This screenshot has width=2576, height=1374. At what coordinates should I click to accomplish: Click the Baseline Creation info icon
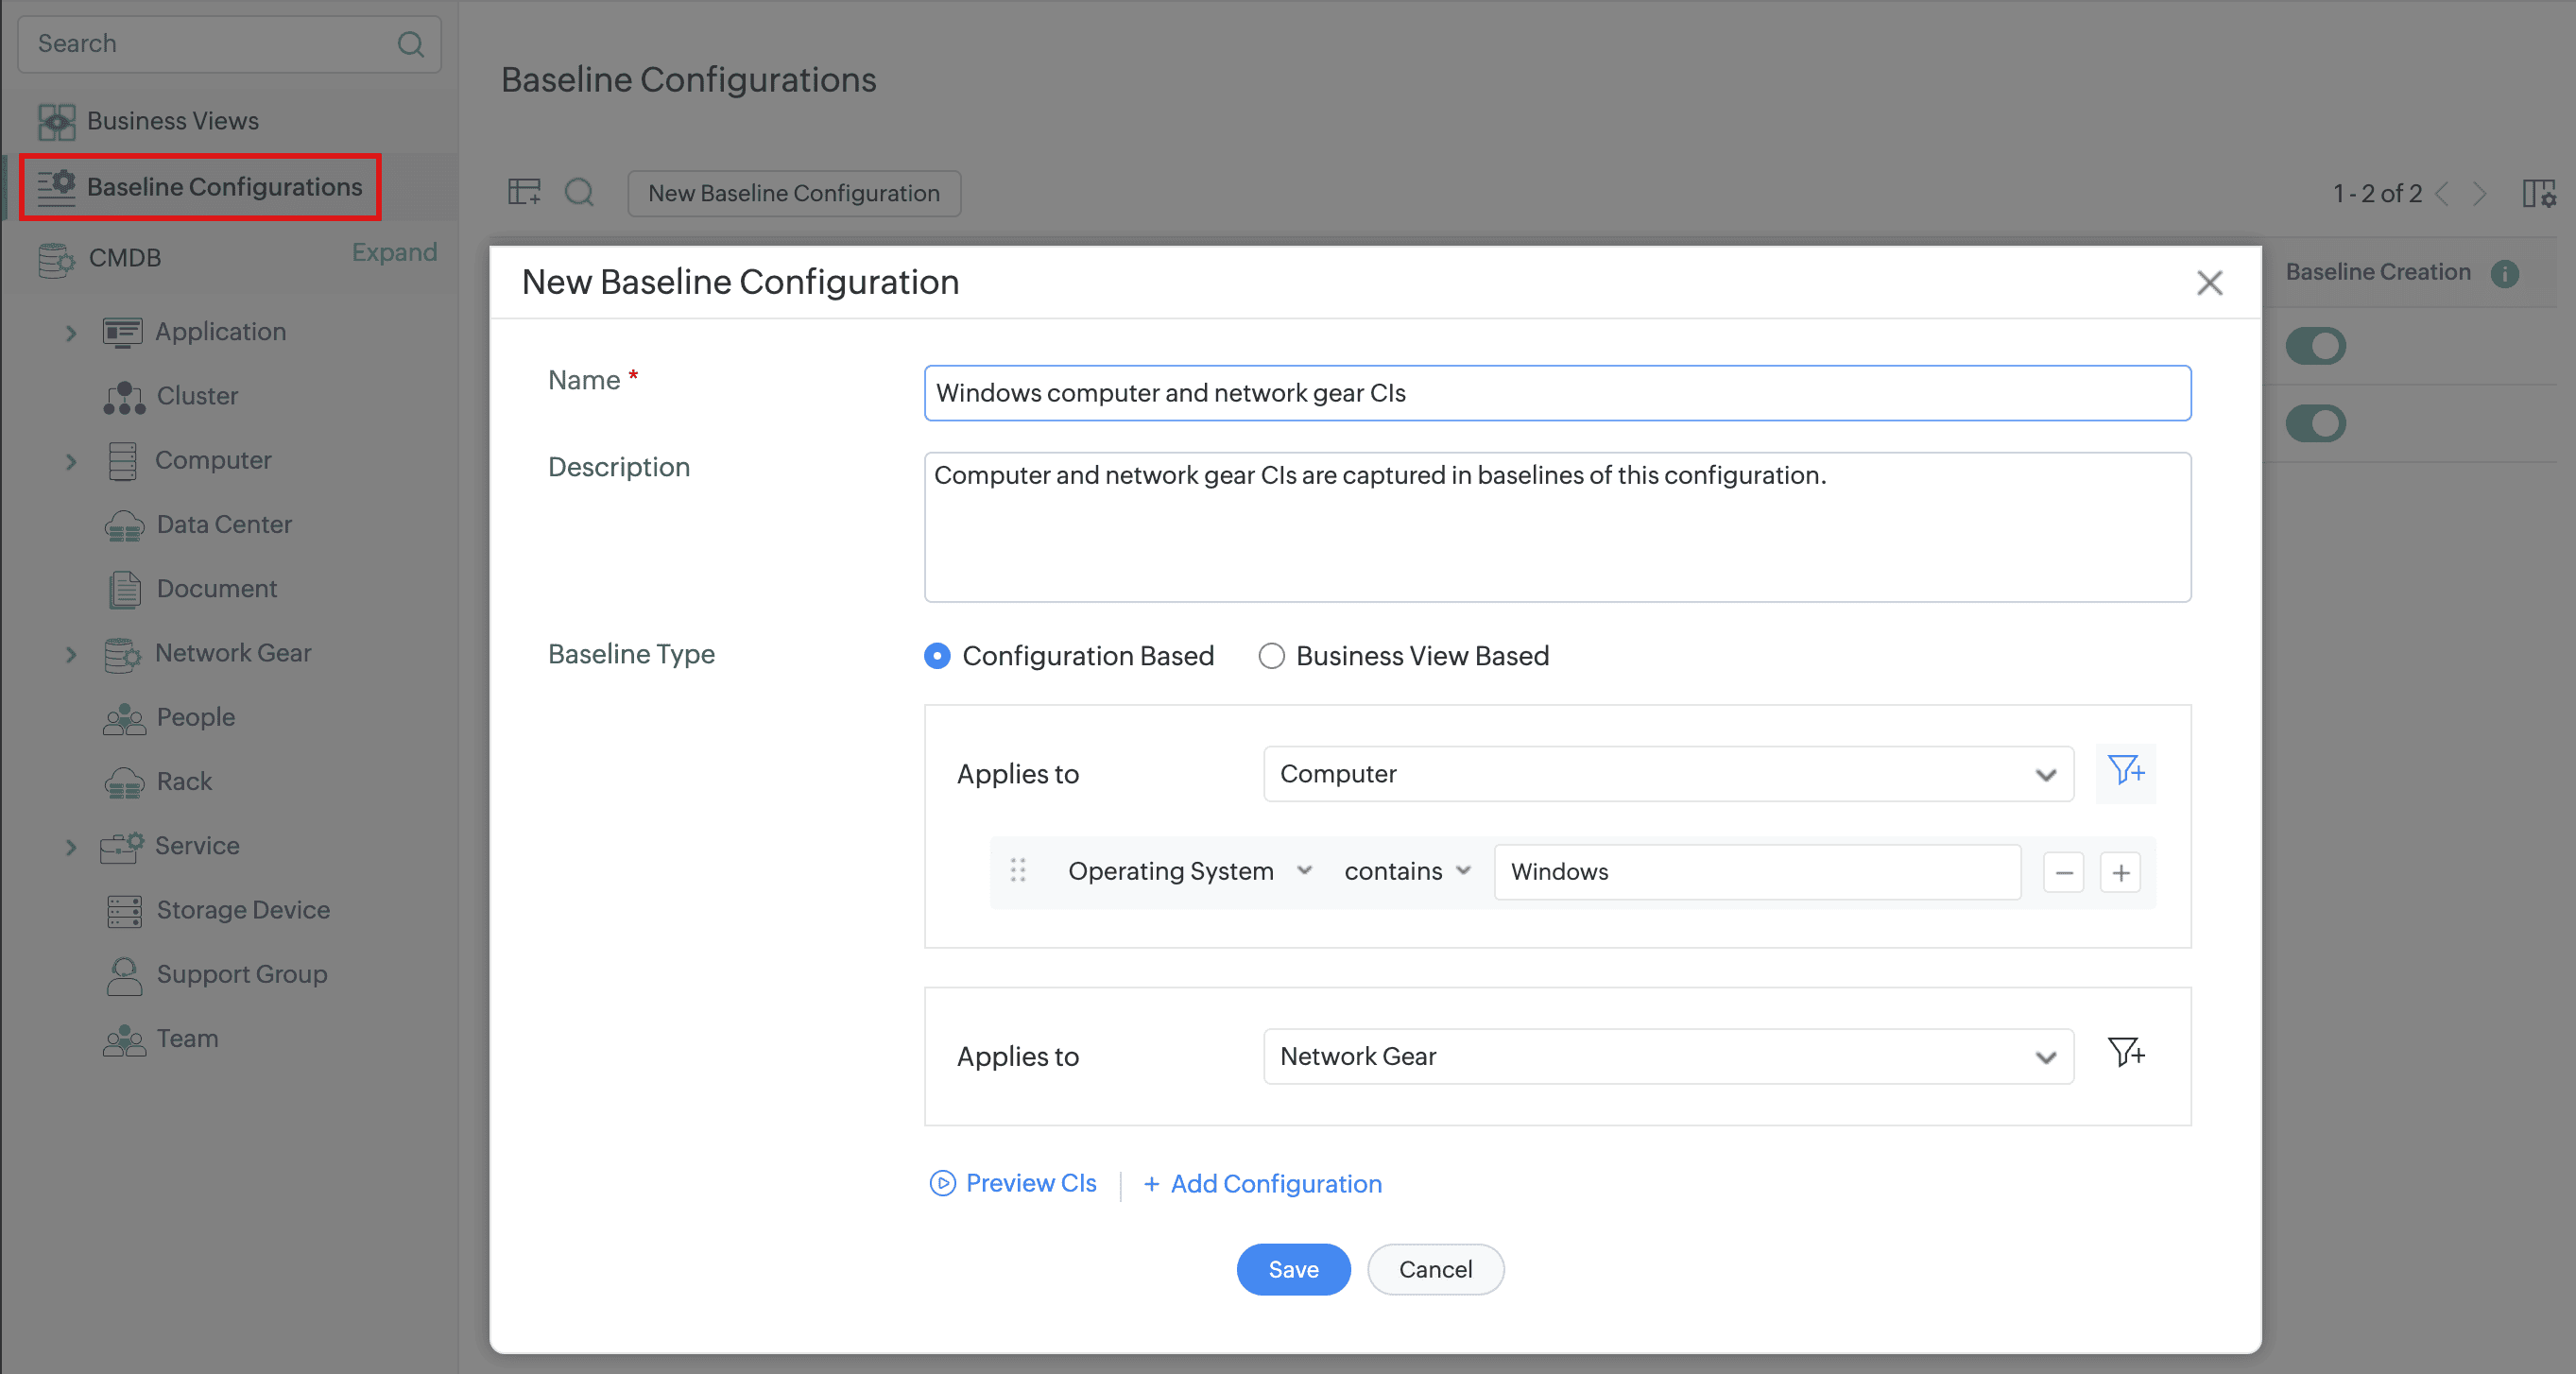coord(2505,273)
